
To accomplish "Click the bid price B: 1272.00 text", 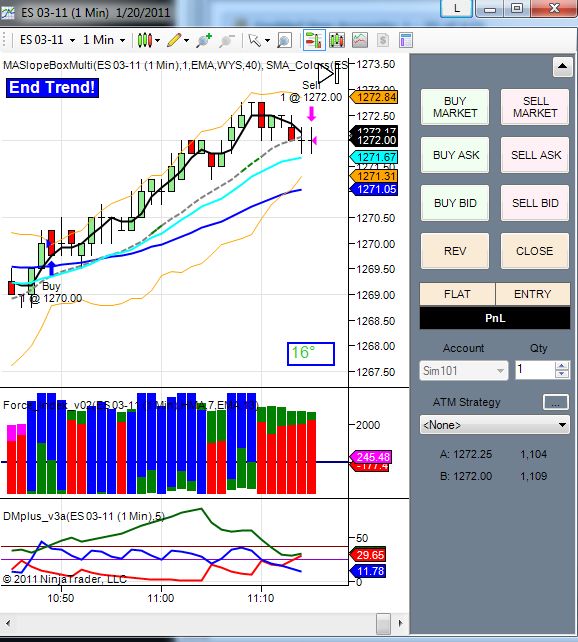I will click(466, 476).
